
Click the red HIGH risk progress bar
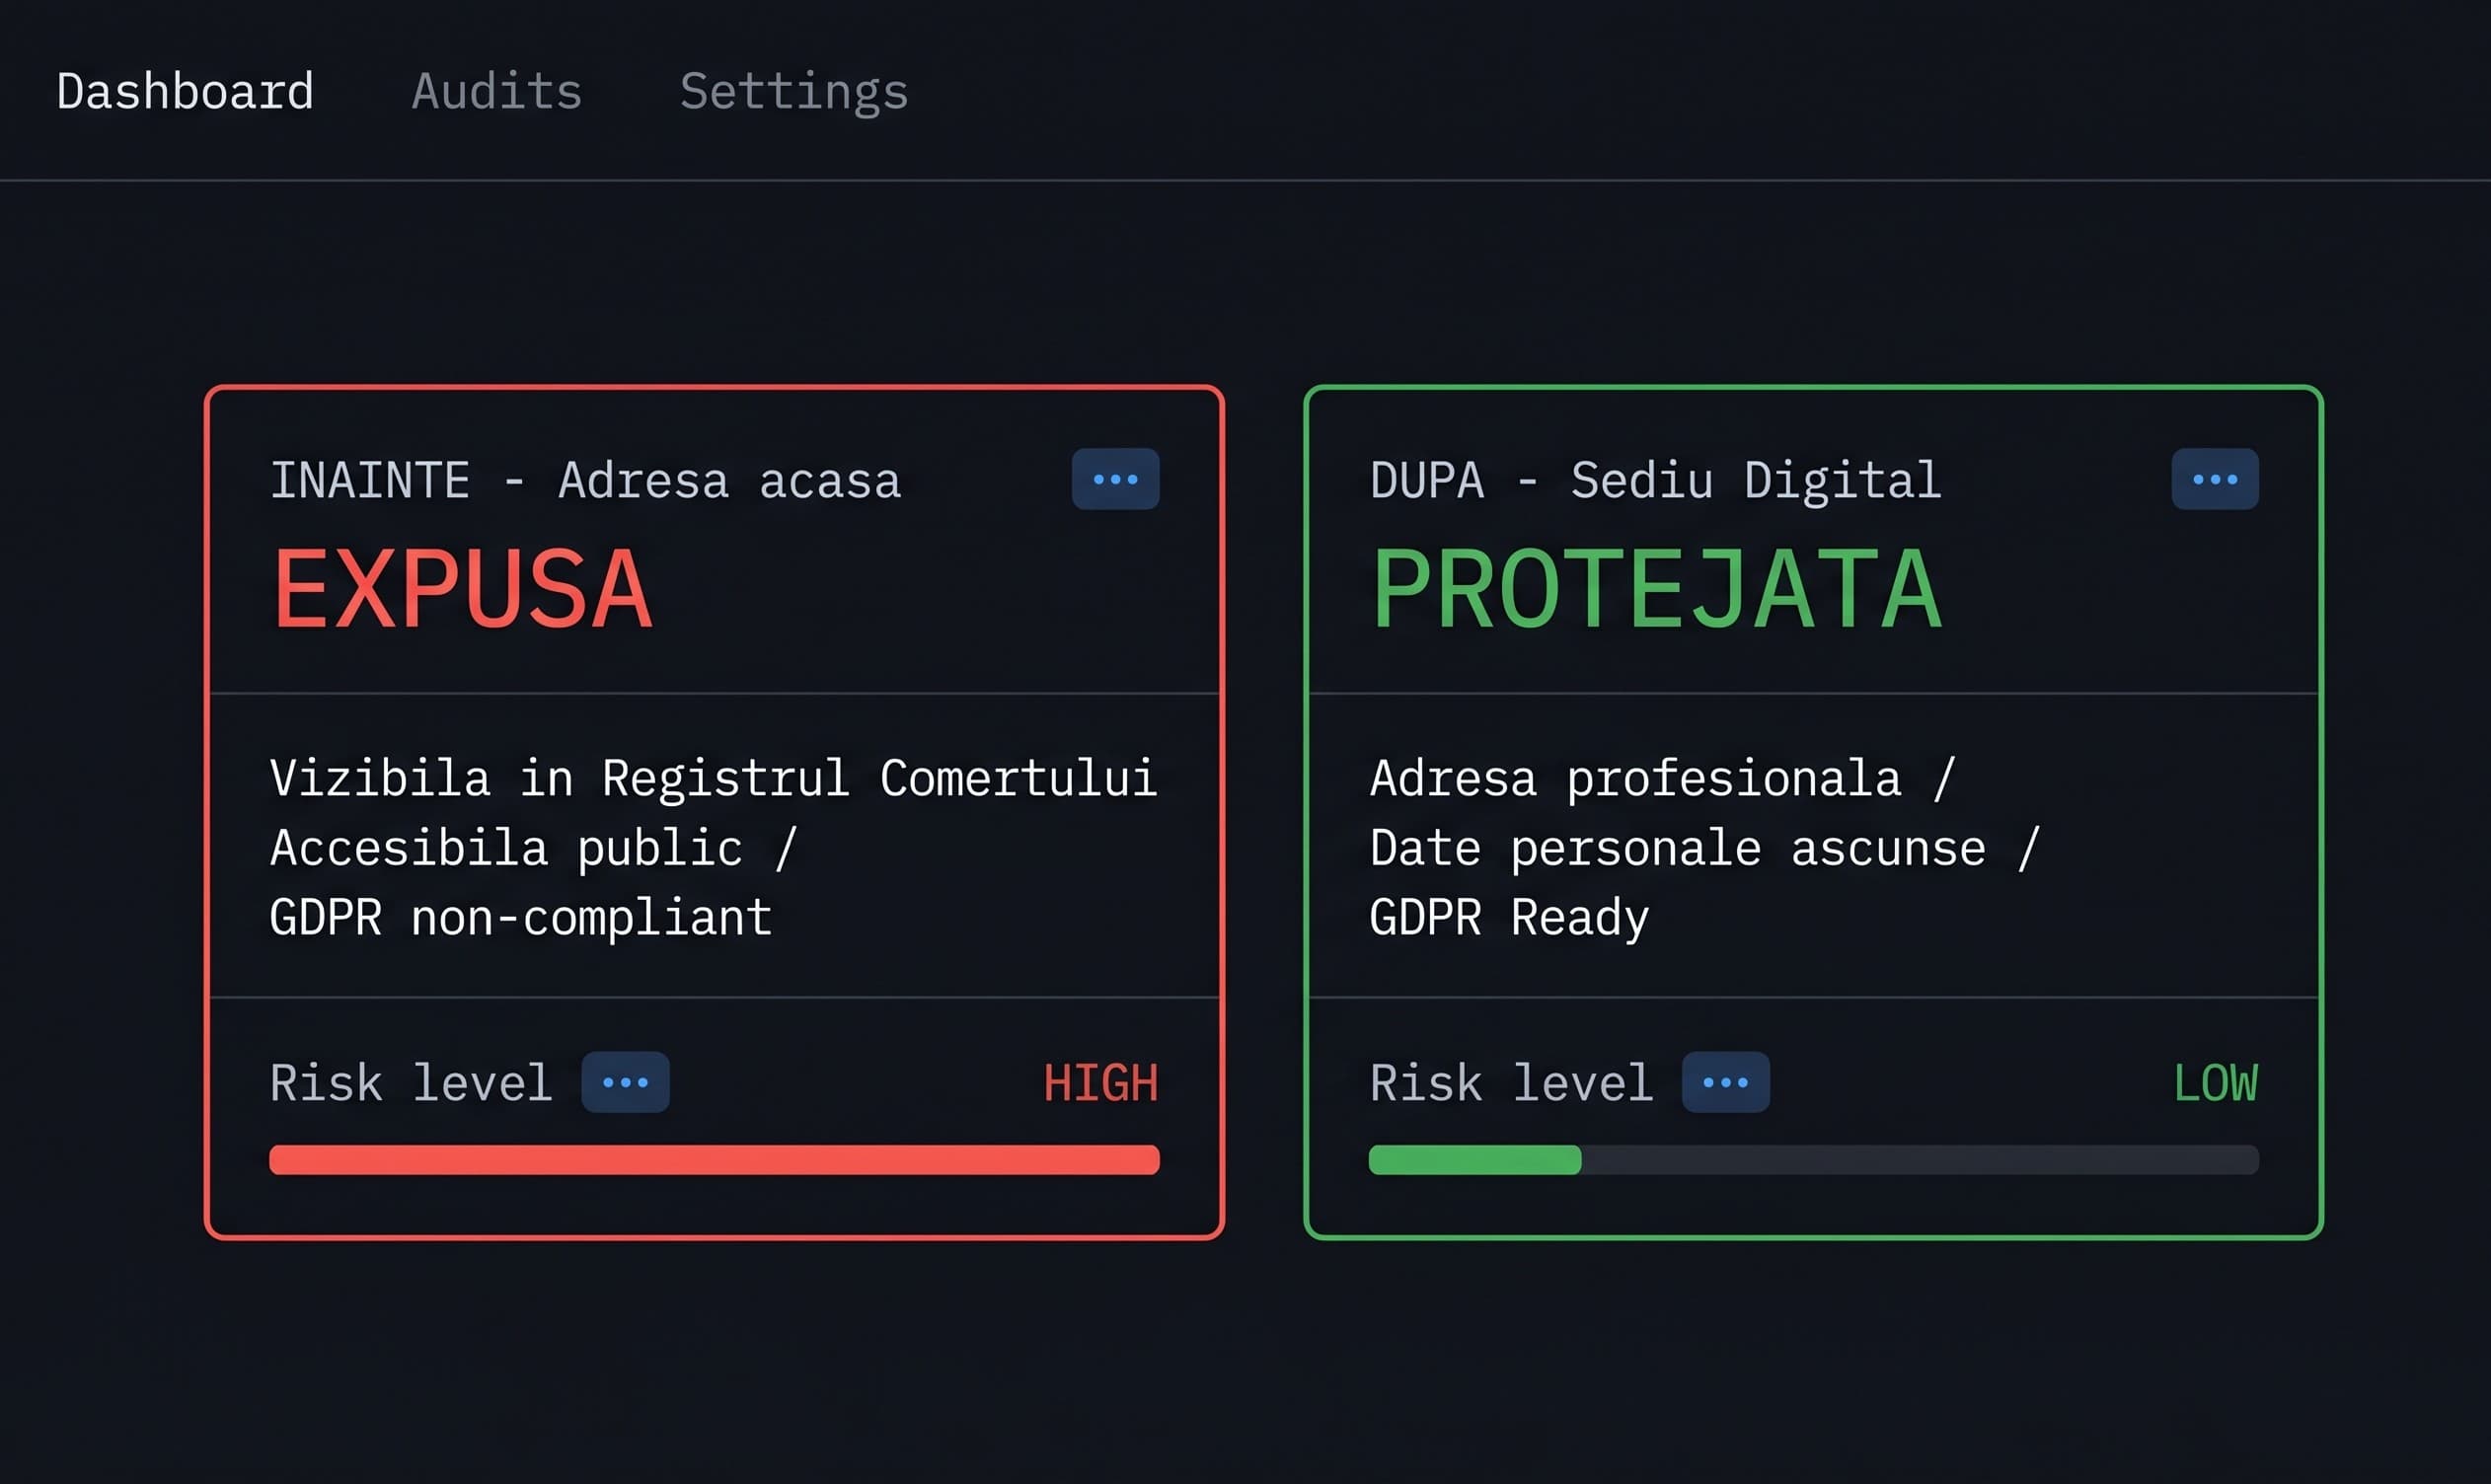coord(714,1160)
